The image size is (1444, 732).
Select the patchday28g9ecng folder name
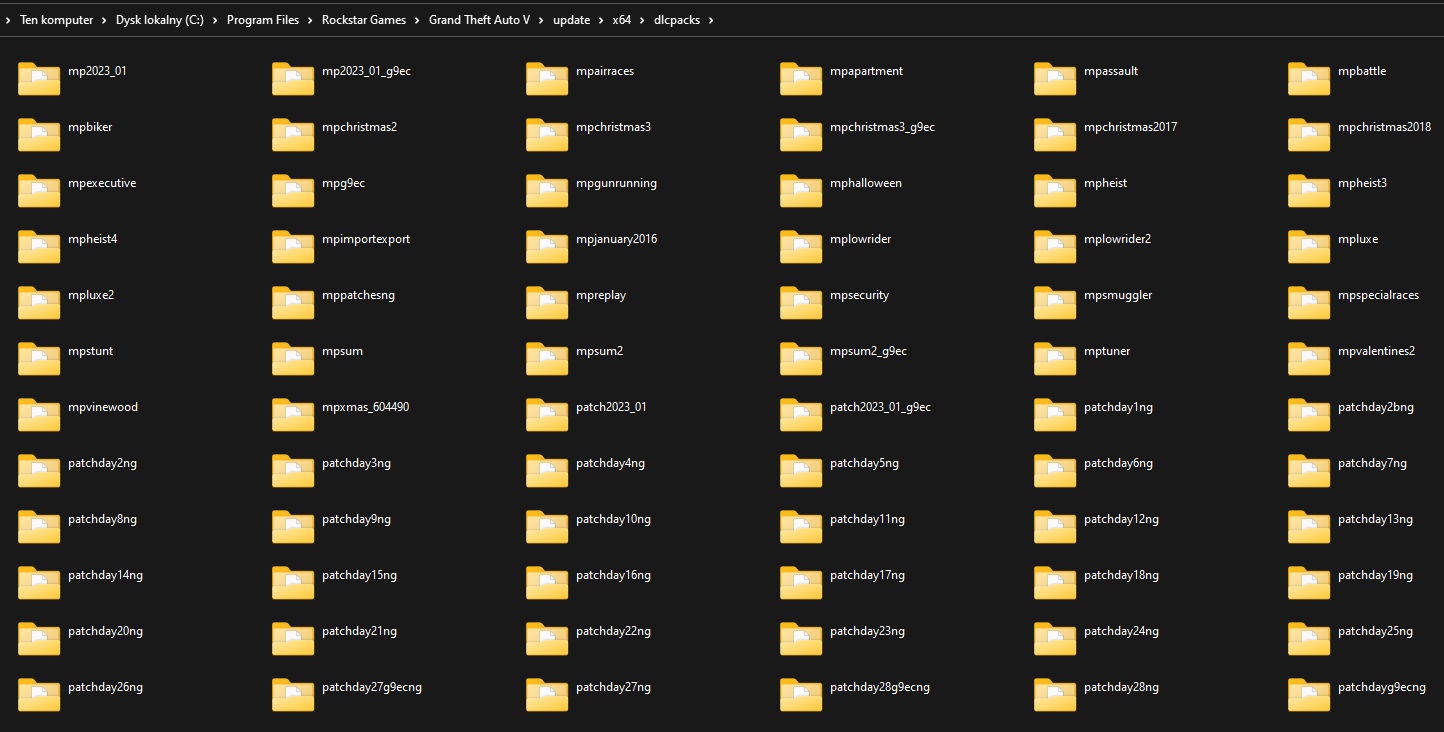point(879,687)
